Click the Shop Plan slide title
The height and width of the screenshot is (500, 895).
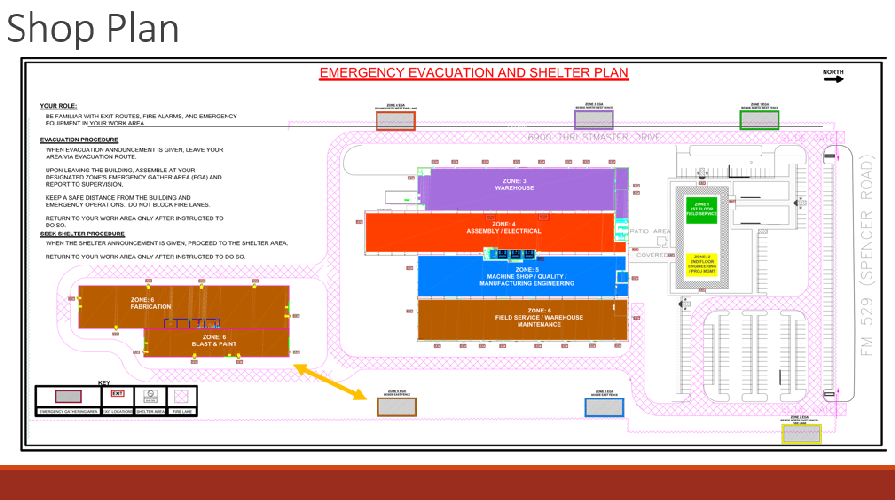[93, 27]
